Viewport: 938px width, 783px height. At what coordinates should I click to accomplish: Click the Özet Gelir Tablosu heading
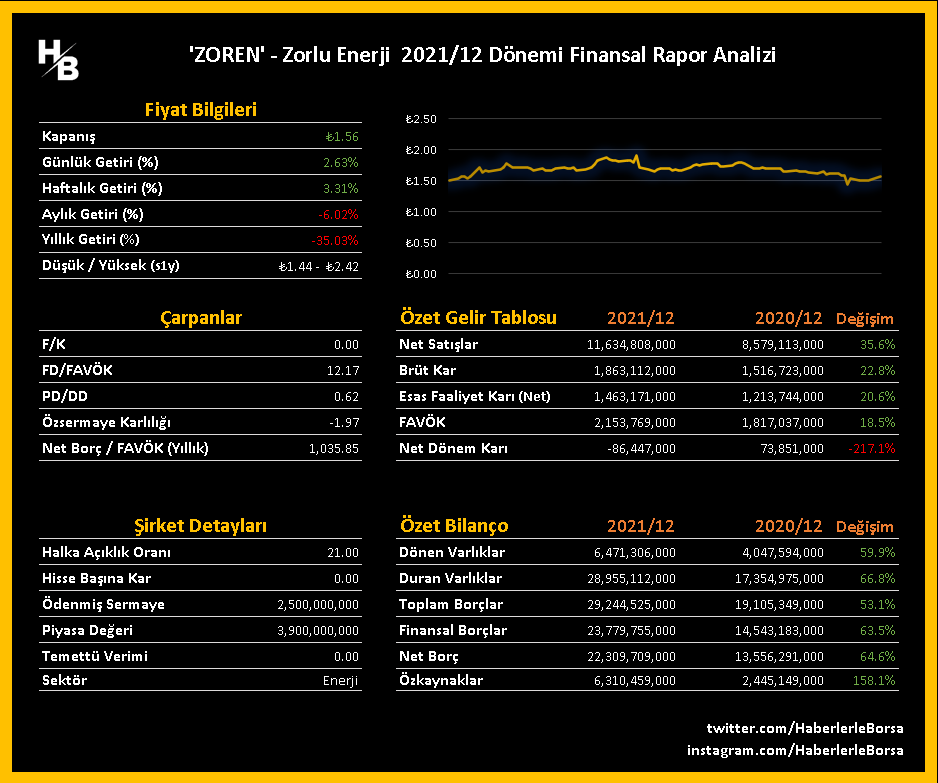(x=478, y=318)
